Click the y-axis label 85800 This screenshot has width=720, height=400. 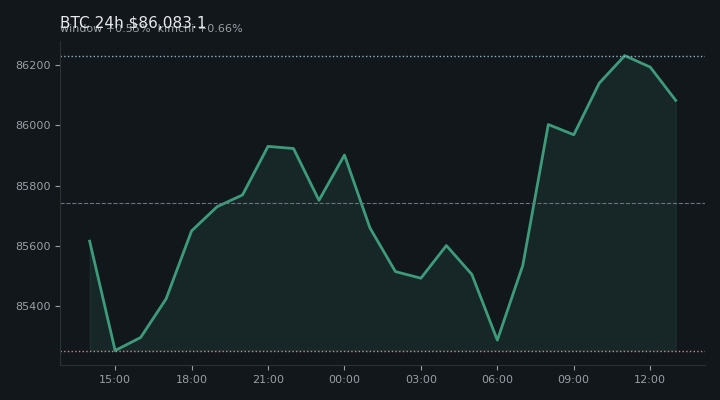click(x=33, y=186)
